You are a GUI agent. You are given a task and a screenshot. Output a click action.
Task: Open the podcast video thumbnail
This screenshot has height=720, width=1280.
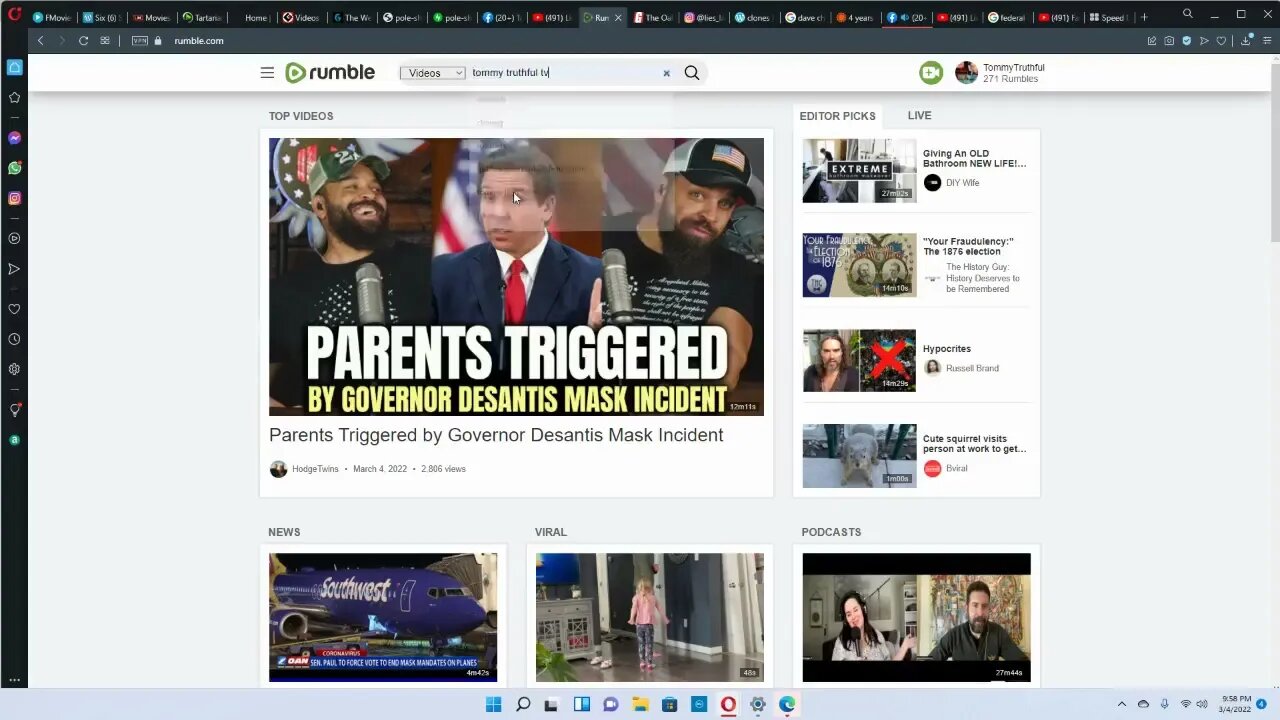916,617
